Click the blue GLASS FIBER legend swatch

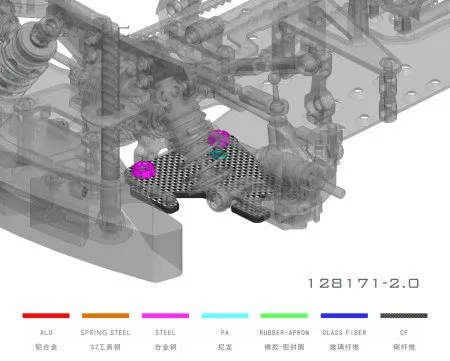344,315
